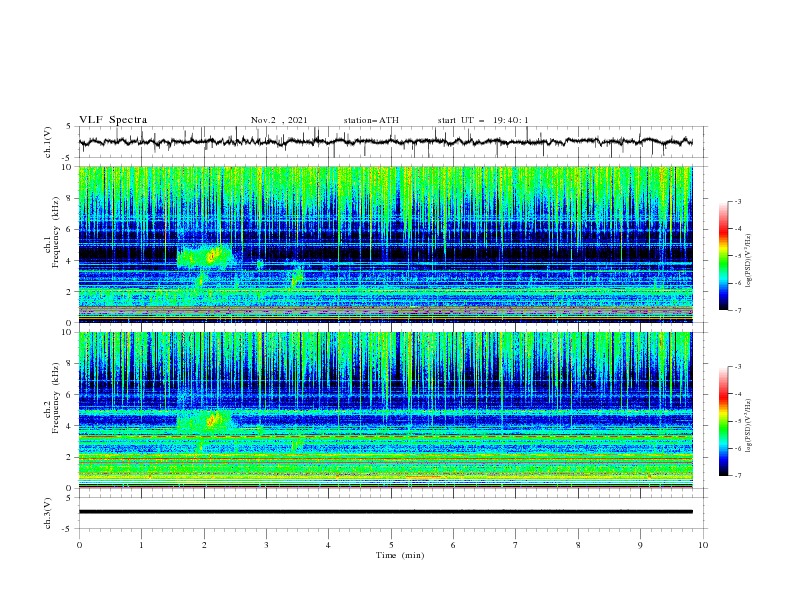
Task: Click the "-3" tick on ch.1 colorbar
Action: point(737,201)
